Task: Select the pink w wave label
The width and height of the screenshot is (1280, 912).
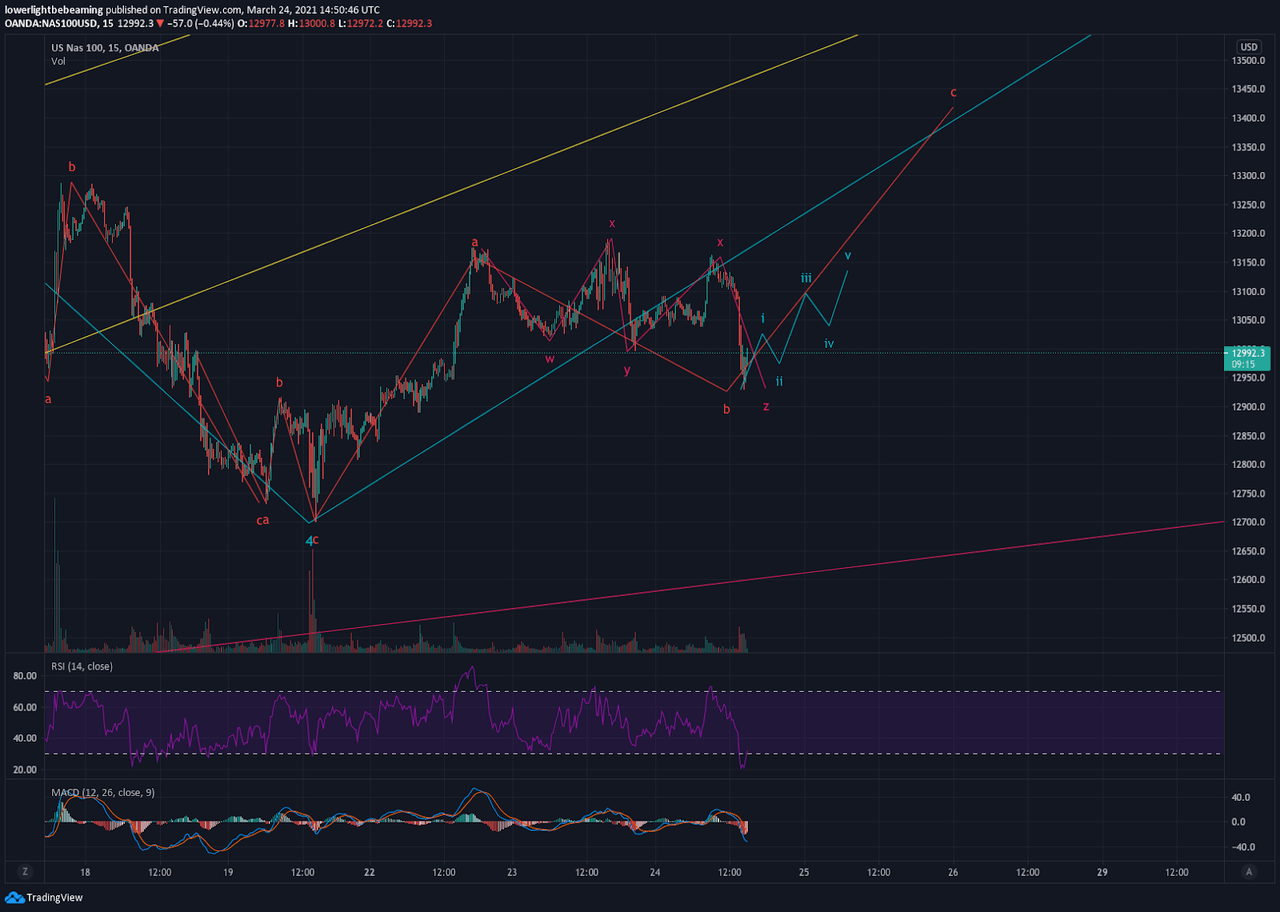Action: [550, 357]
